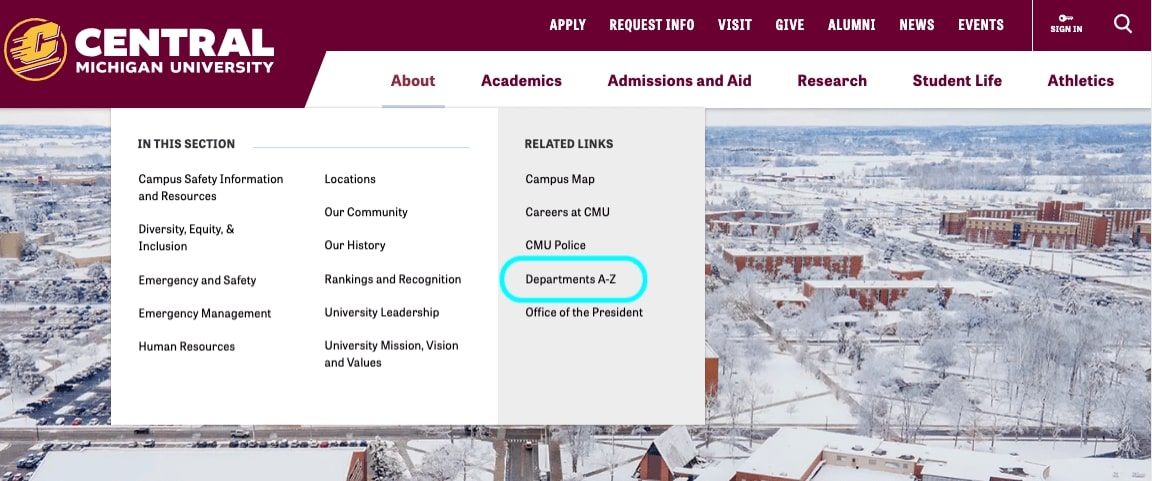Image resolution: width=1152 pixels, height=481 pixels.
Task: Click the Central Michigan University logo
Action: point(139,50)
